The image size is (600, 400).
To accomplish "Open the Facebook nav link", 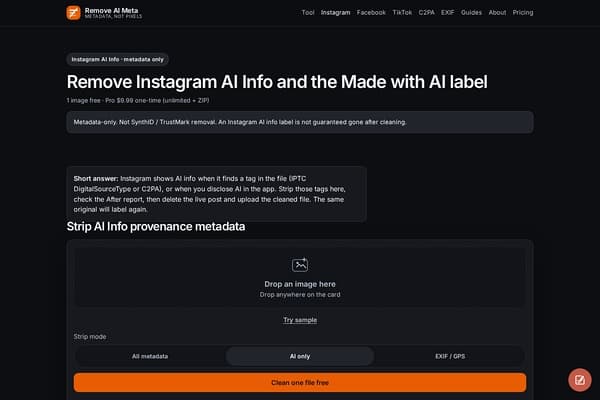I will pos(371,13).
